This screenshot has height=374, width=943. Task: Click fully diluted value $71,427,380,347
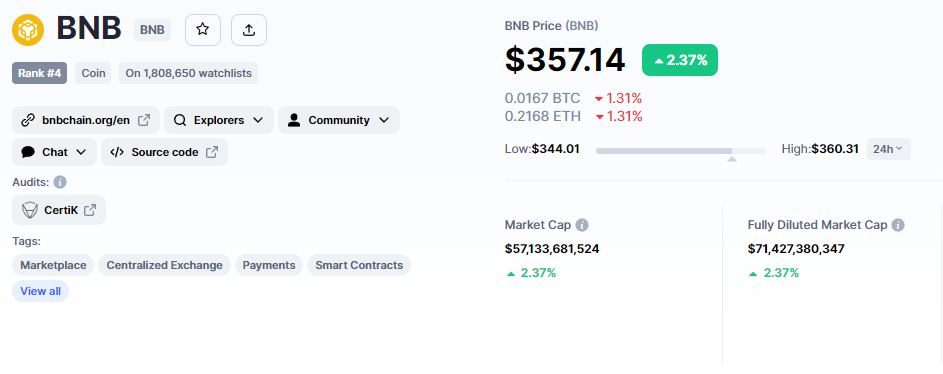[x=796, y=249]
